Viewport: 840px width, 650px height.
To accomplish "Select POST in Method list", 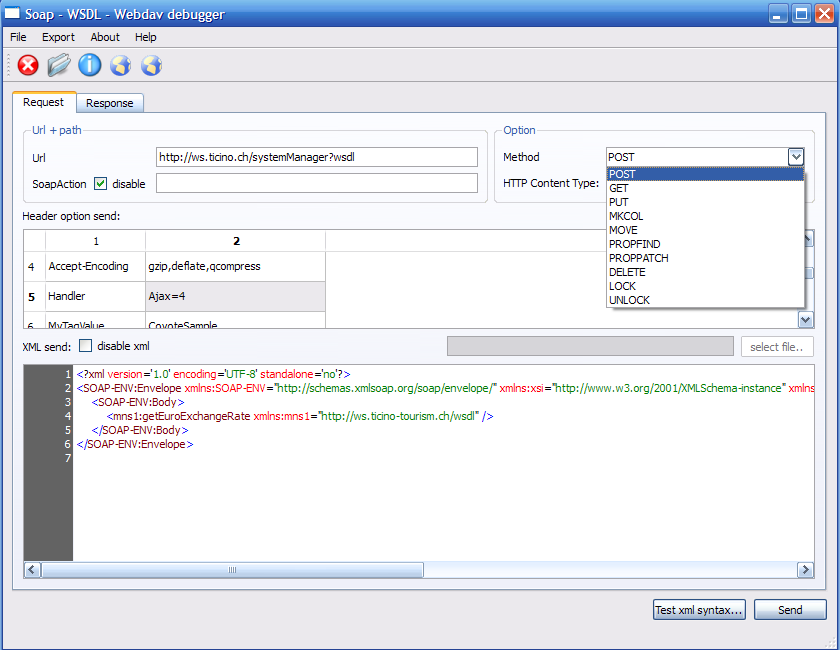I will click(x=705, y=174).
